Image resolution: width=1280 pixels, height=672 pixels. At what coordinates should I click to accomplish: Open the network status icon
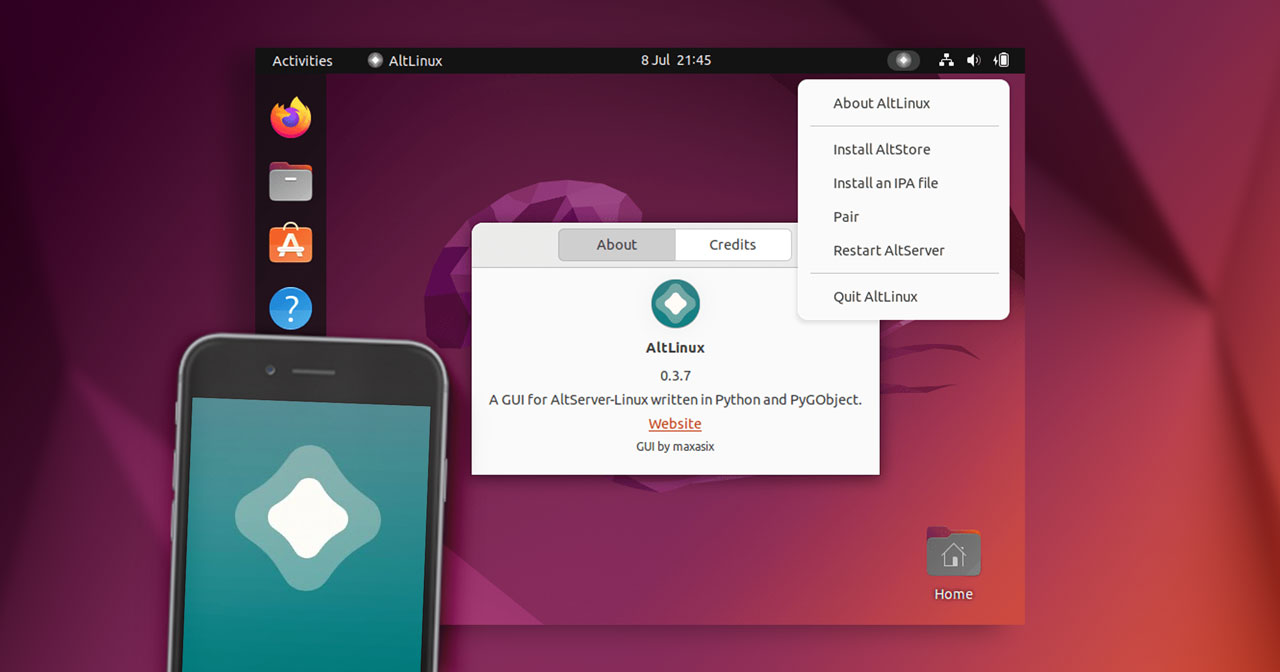click(946, 61)
